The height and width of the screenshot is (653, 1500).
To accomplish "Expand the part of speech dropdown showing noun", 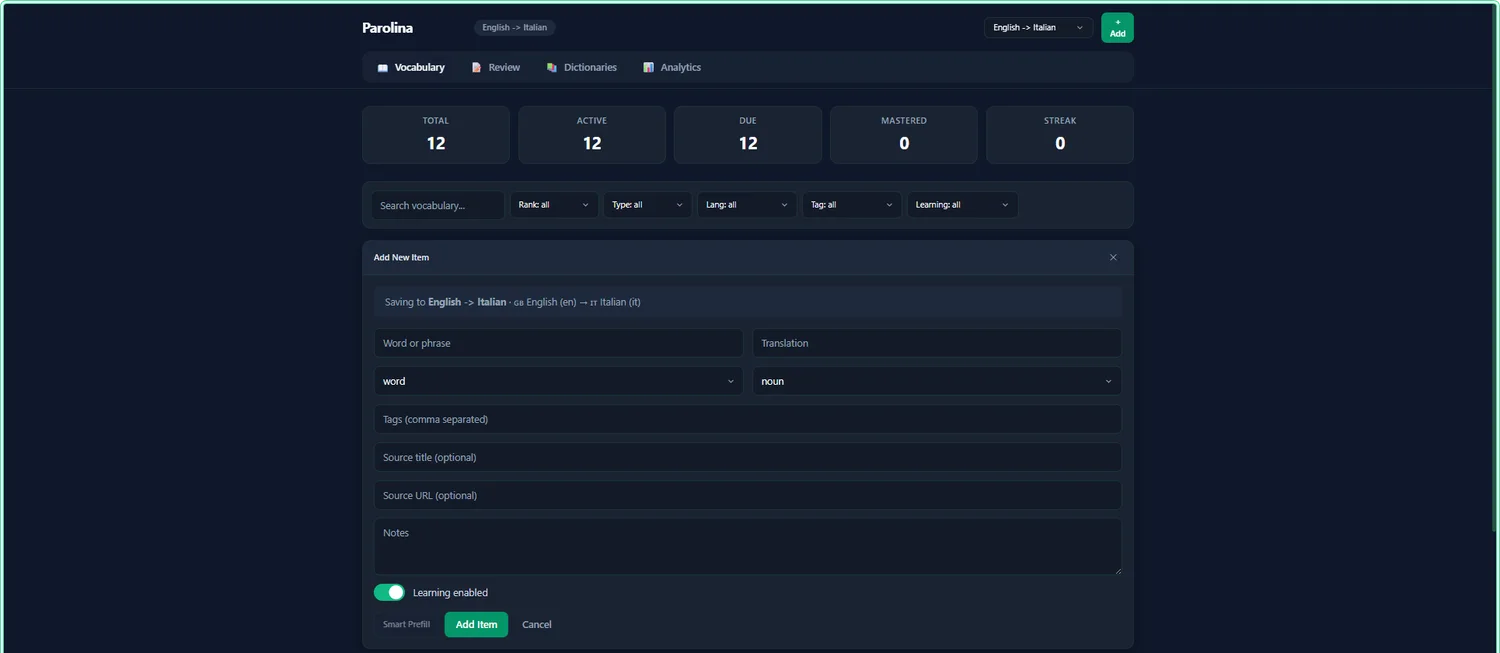I will click(937, 381).
